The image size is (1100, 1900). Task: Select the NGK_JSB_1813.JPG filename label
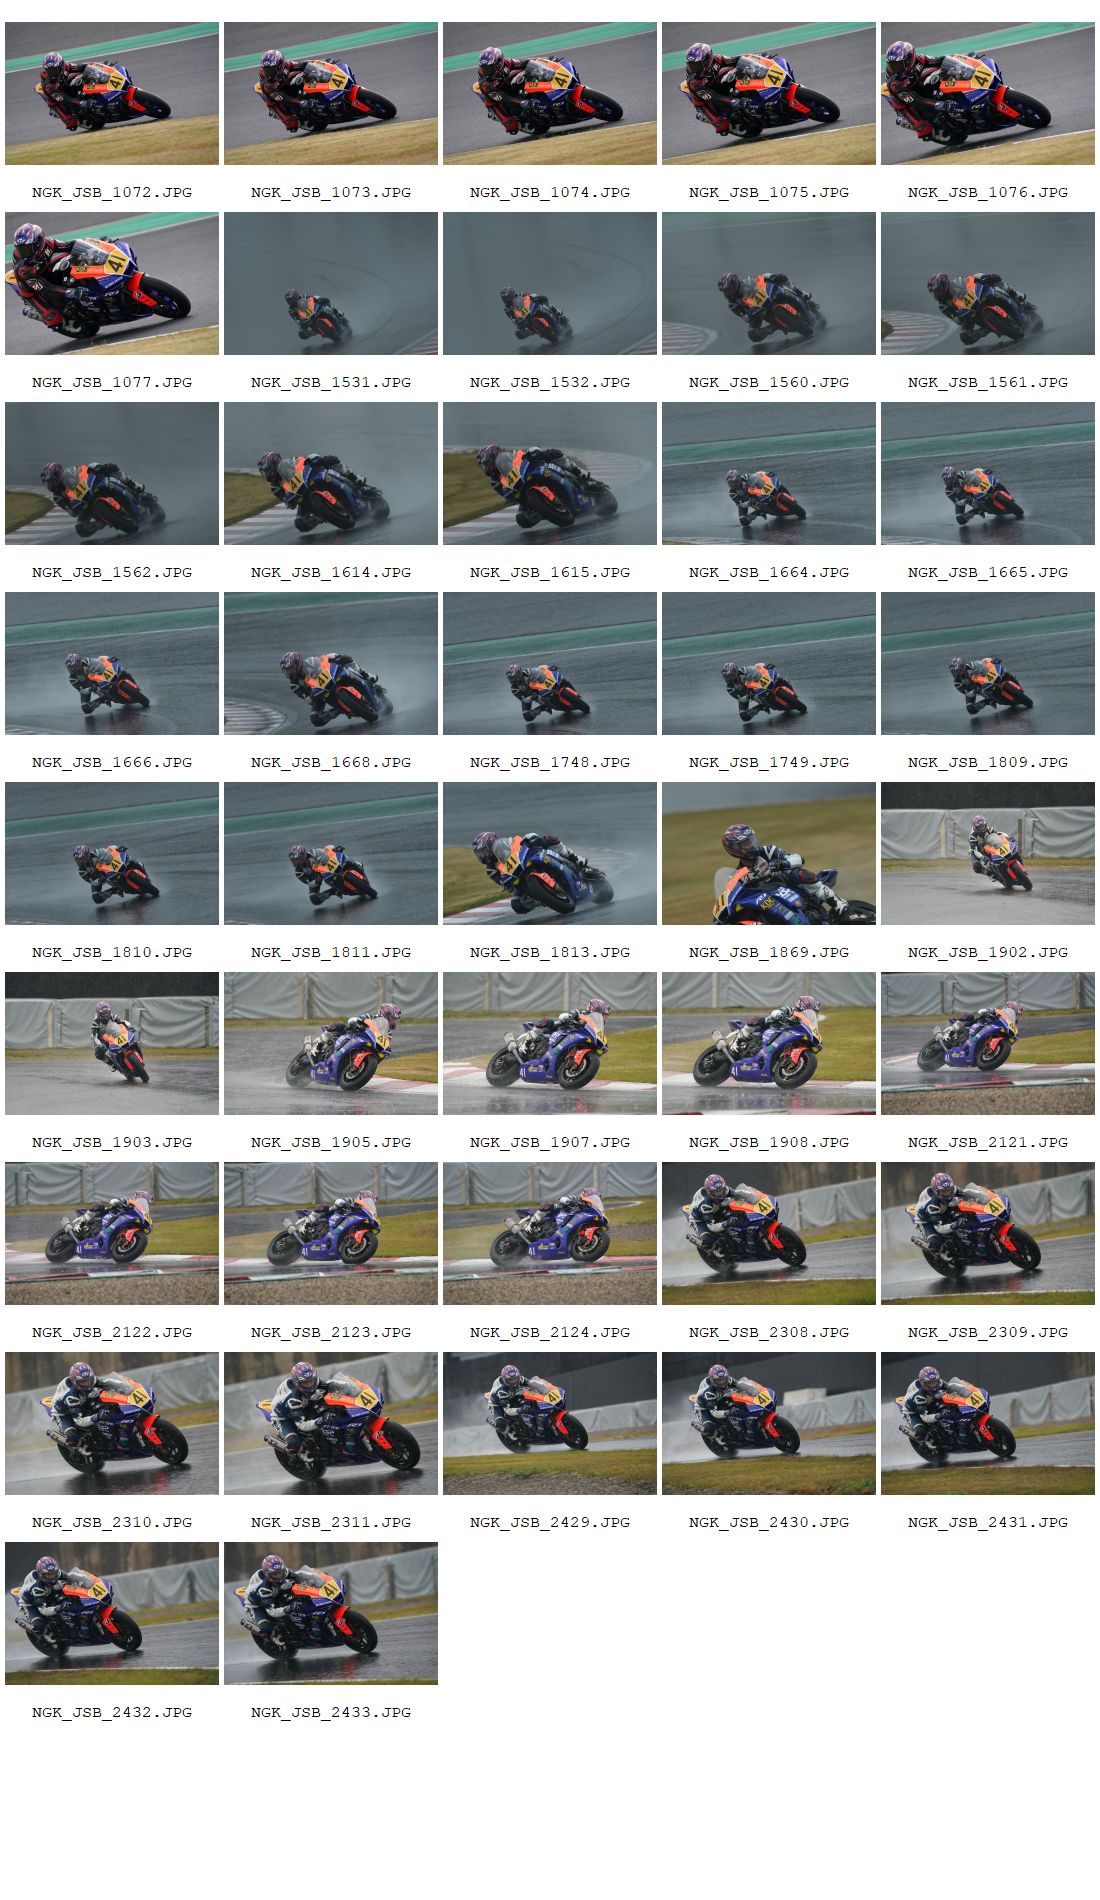click(x=550, y=952)
